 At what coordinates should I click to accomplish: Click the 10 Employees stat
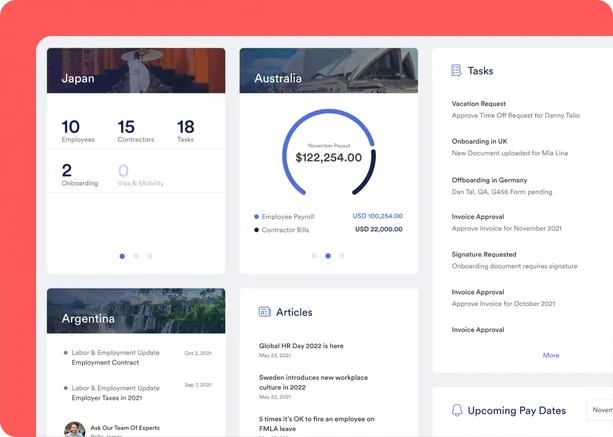point(78,131)
